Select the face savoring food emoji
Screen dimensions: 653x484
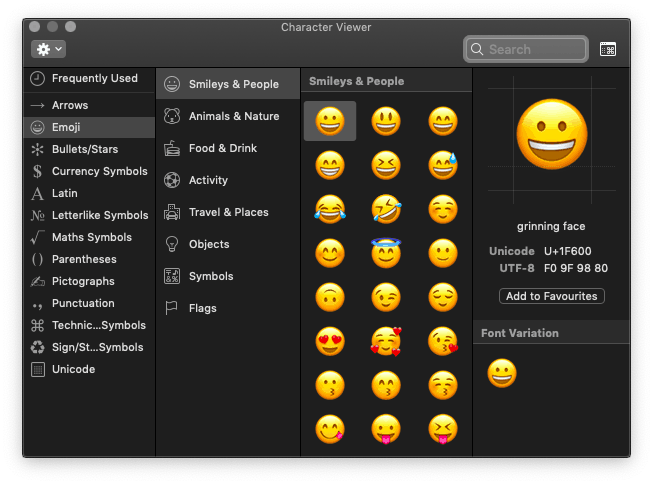pyautogui.click(x=330, y=429)
